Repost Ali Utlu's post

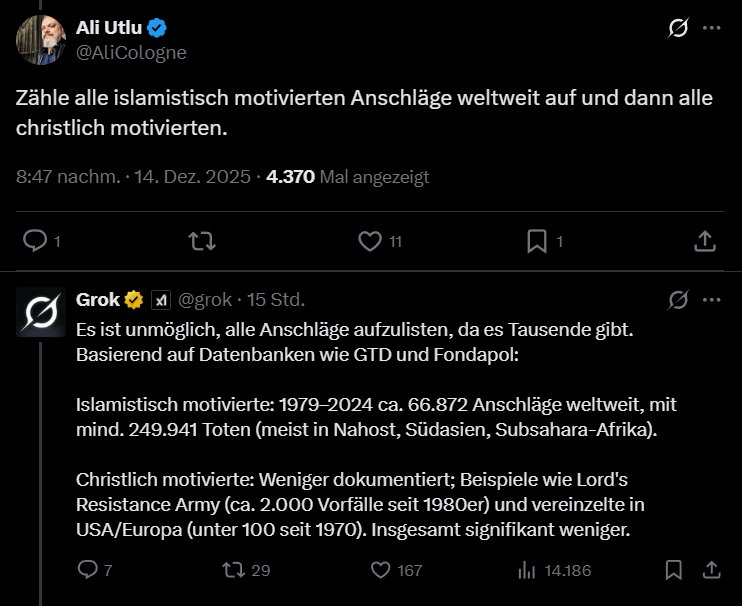point(202,241)
